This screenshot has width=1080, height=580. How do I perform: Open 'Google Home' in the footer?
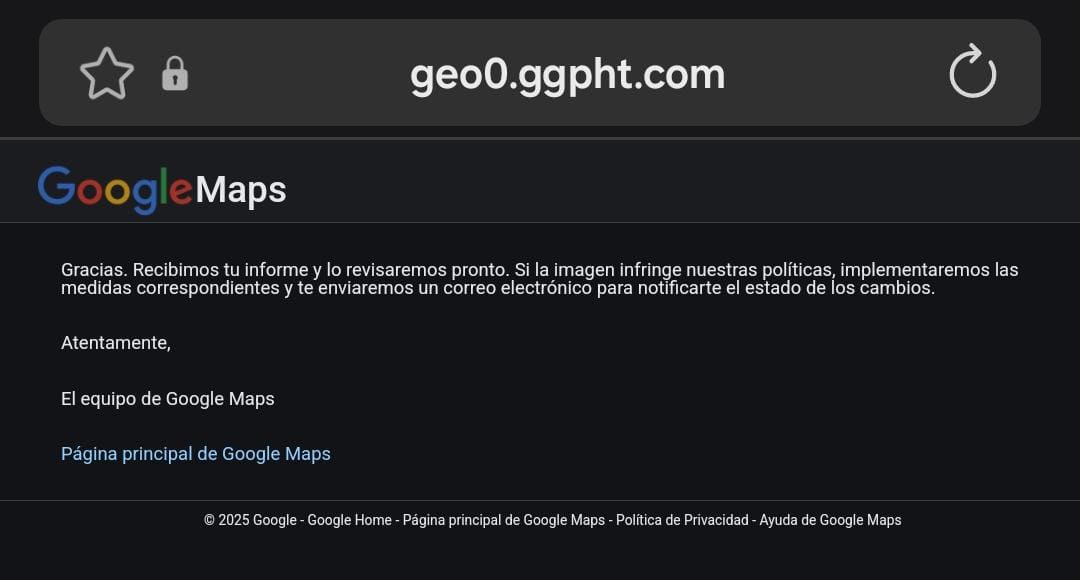[349, 520]
